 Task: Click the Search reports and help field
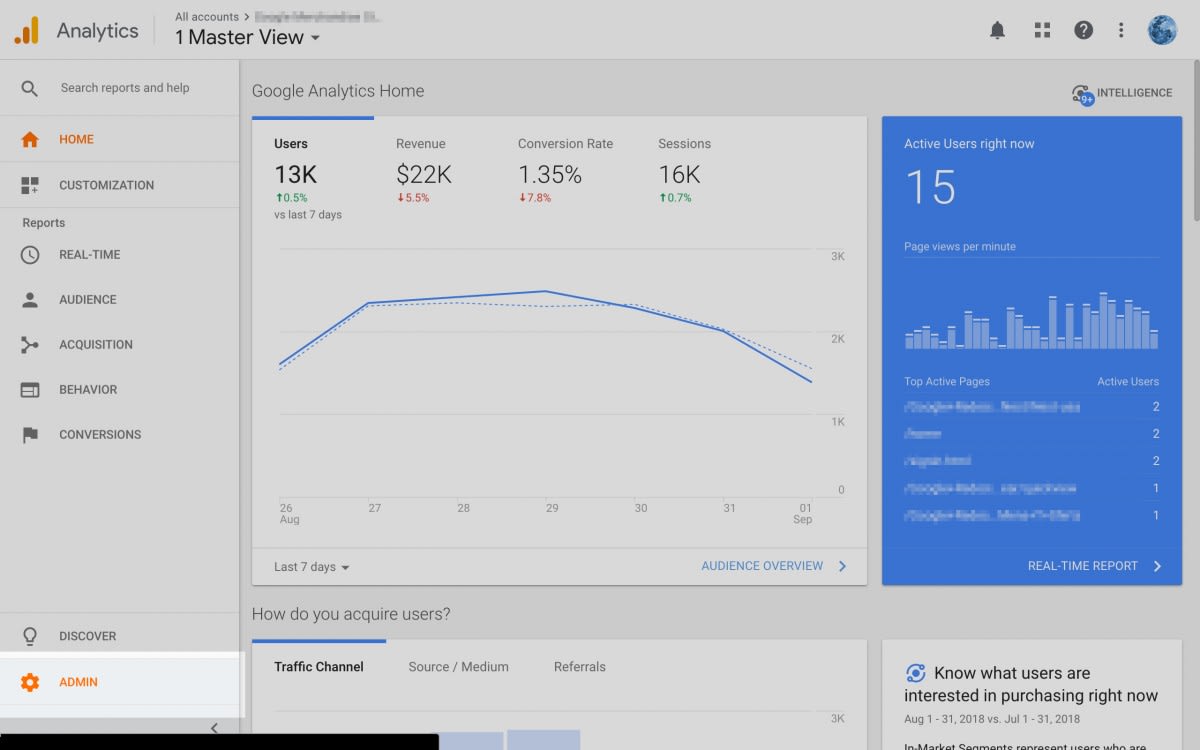(125, 88)
